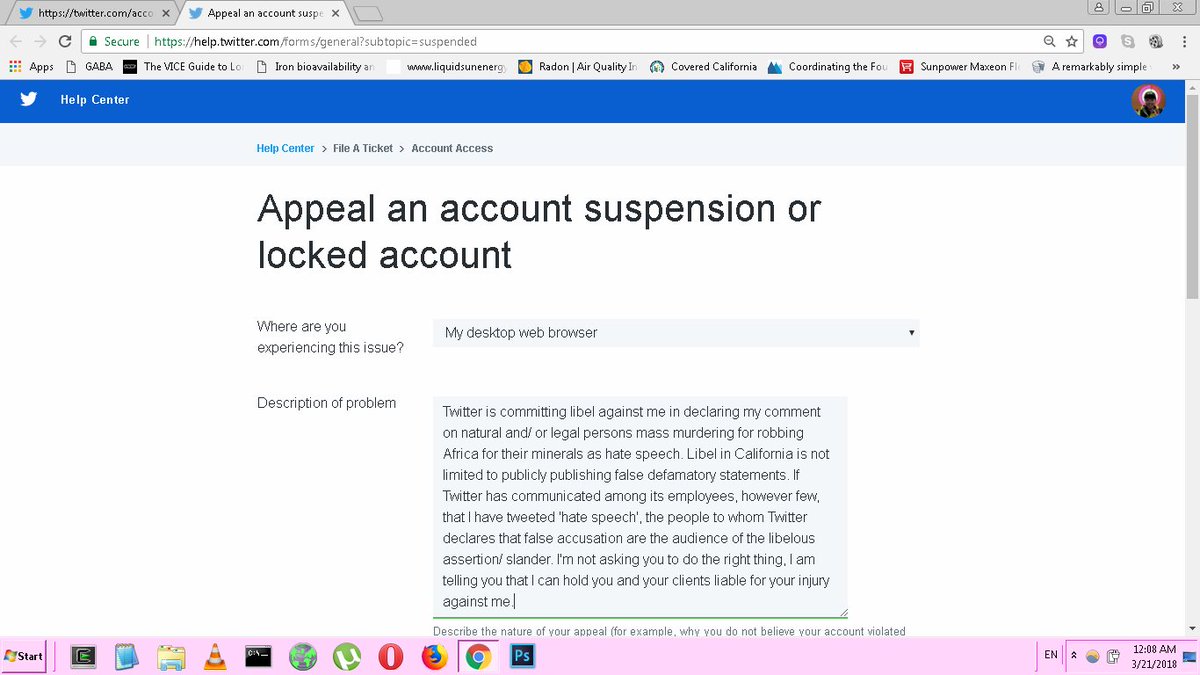Image resolution: width=1200 pixels, height=675 pixels.
Task: Open uTorrent from the taskbar
Action: [347, 656]
